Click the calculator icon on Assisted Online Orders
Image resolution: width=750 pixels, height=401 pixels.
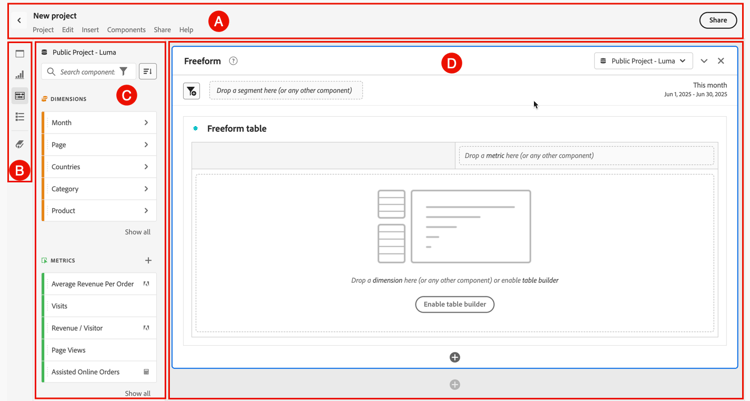[x=146, y=372]
